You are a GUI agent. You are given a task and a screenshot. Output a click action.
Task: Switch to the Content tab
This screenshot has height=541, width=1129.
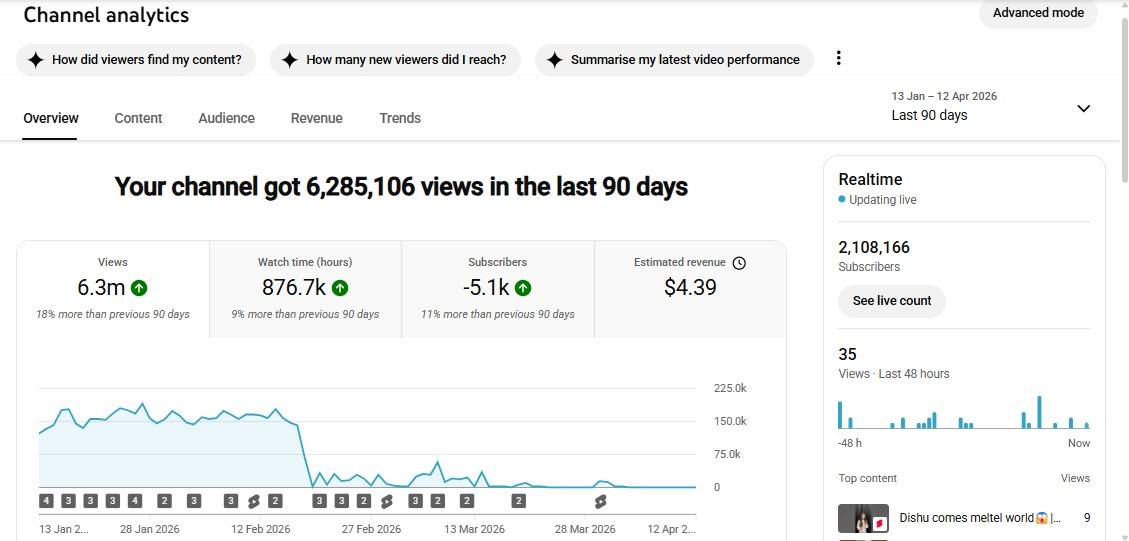click(x=138, y=118)
